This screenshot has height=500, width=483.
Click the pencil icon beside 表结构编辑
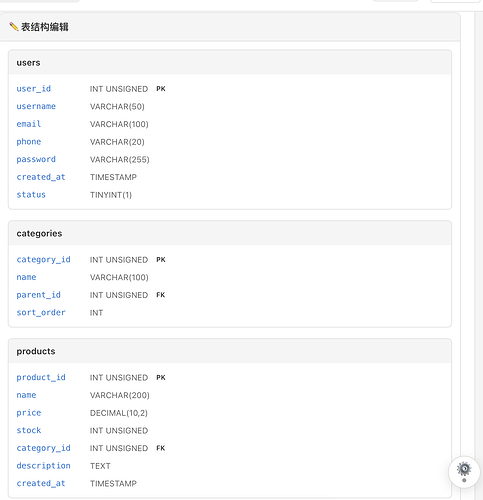14,26
